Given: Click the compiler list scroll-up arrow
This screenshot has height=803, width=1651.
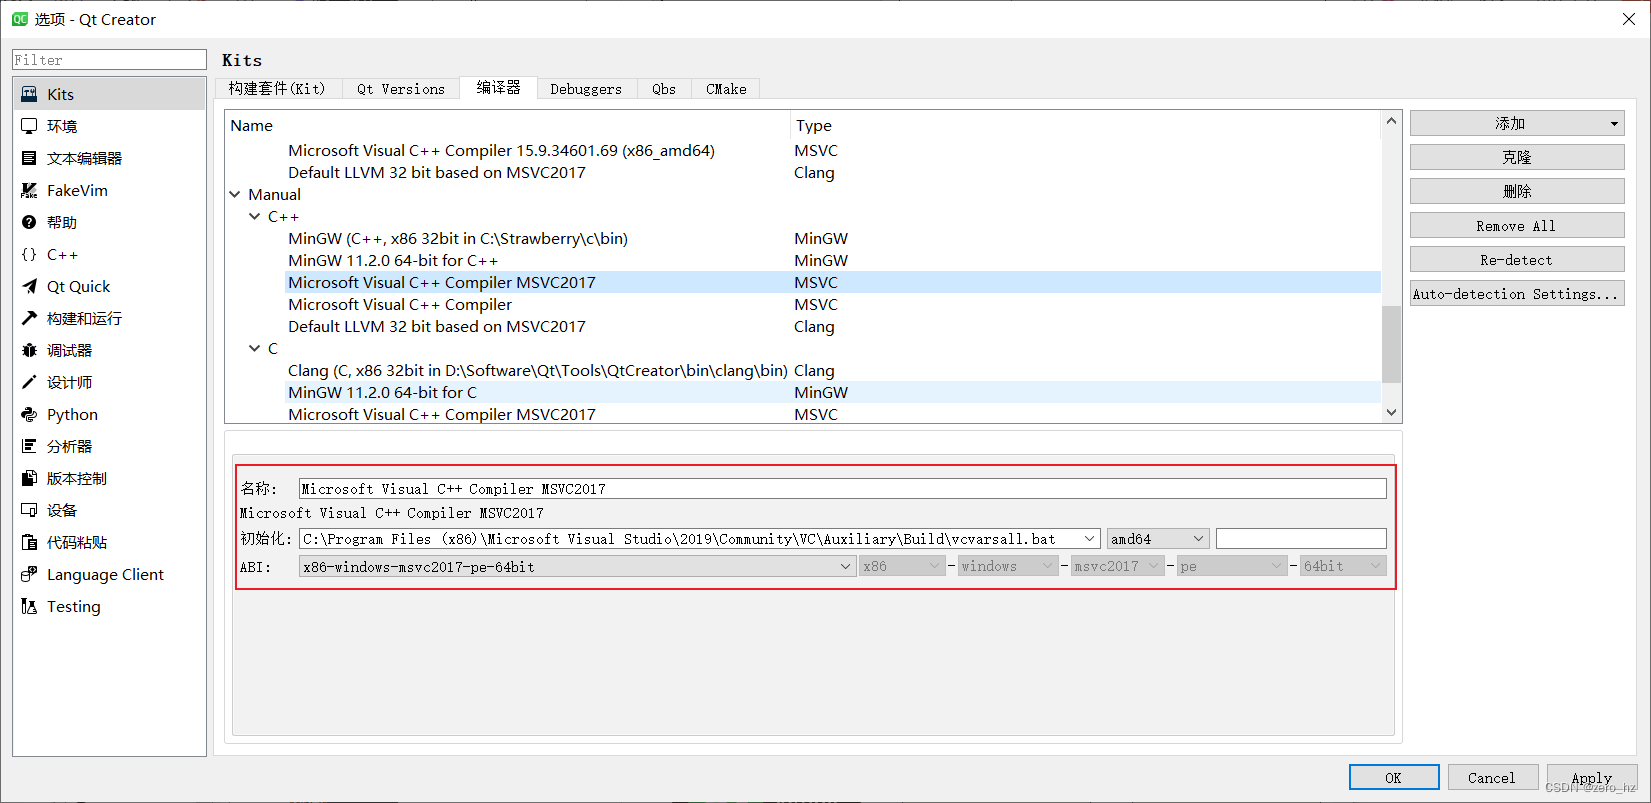Looking at the screenshot, I should tap(1391, 121).
